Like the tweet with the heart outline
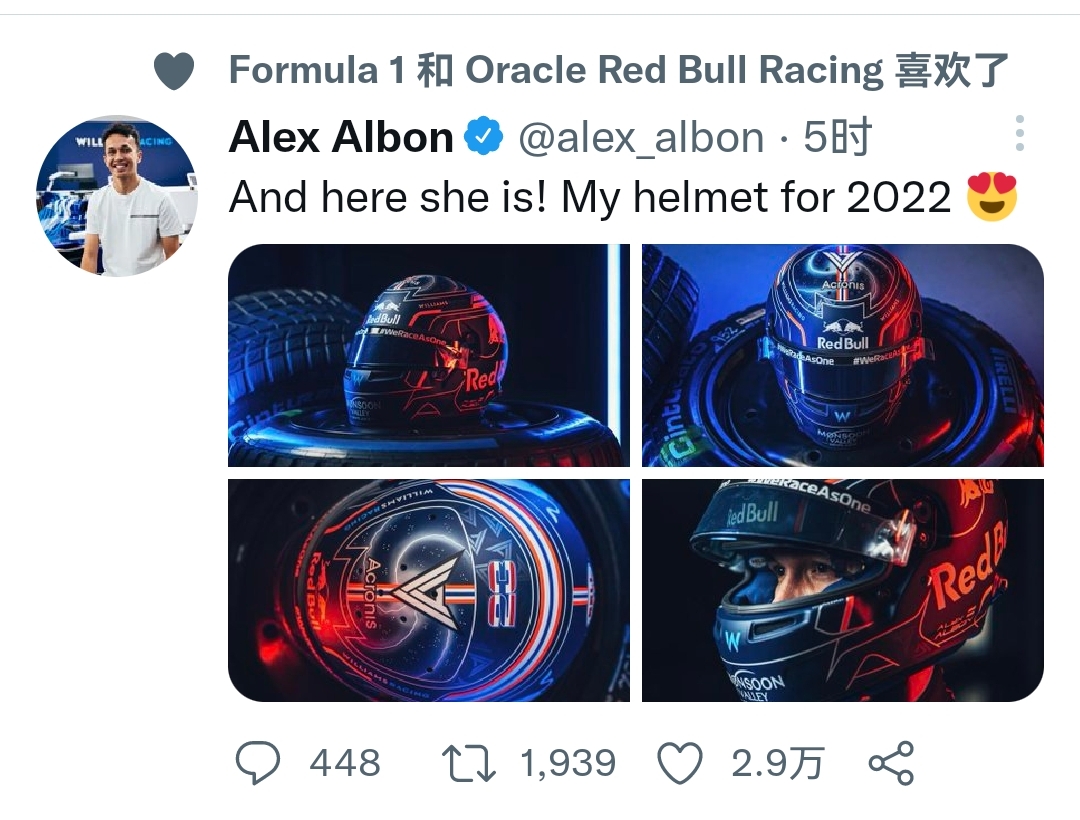This screenshot has height=820, width=1080. coord(681,764)
